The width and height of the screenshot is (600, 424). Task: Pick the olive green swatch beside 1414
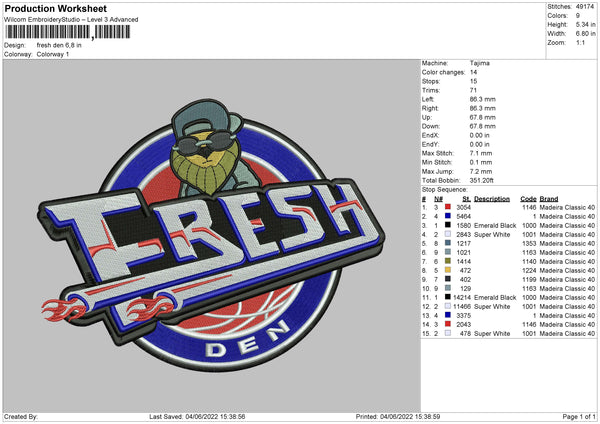coord(447,261)
